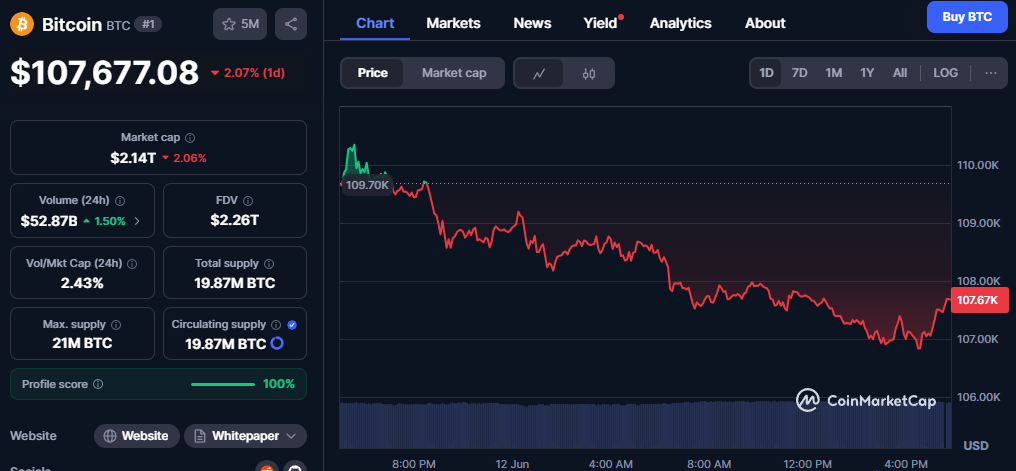The image size is (1016, 471).
Task: Click the 109.70K opening price marker
Action: pos(367,185)
